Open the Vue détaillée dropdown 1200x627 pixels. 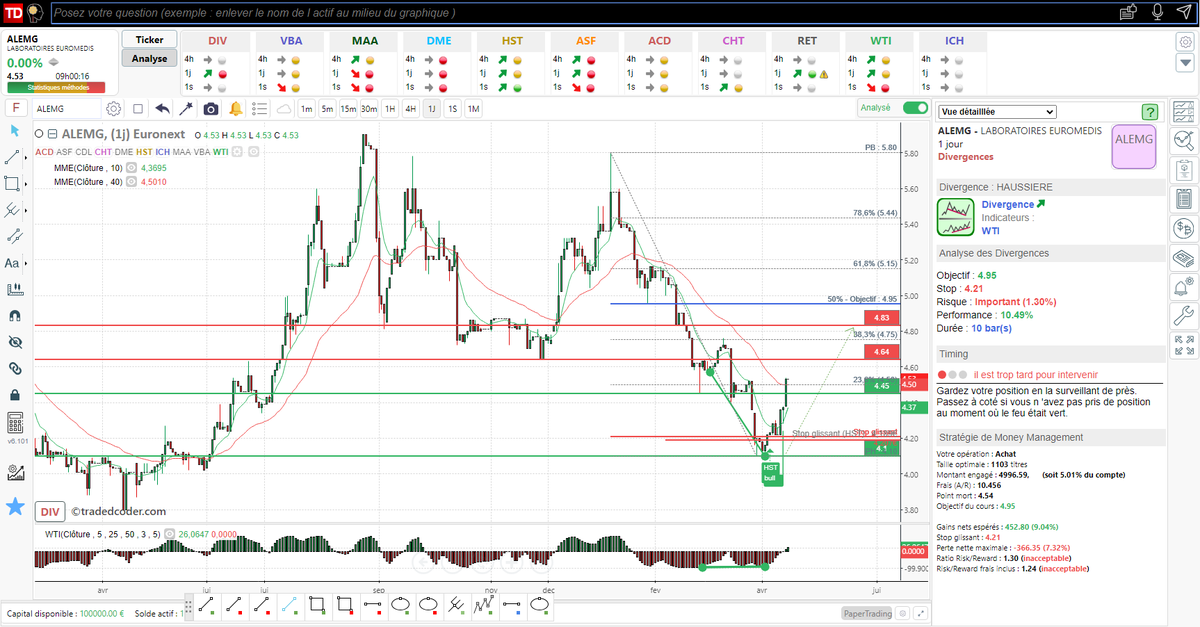pos(997,112)
